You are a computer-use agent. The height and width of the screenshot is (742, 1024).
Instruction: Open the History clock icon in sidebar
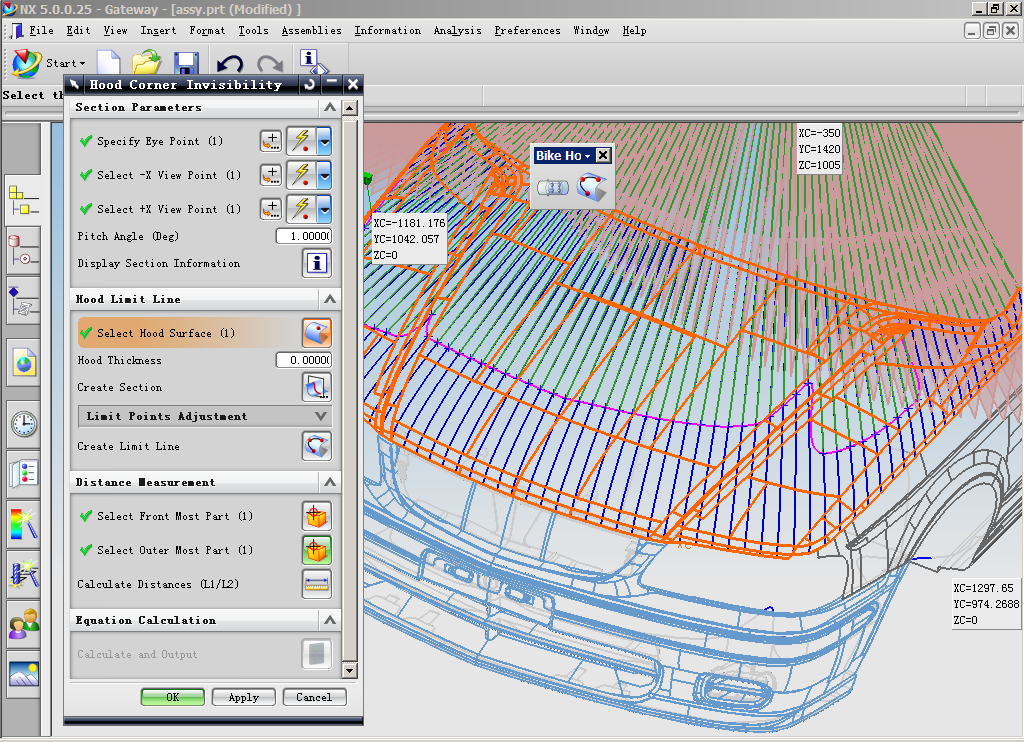[24, 425]
